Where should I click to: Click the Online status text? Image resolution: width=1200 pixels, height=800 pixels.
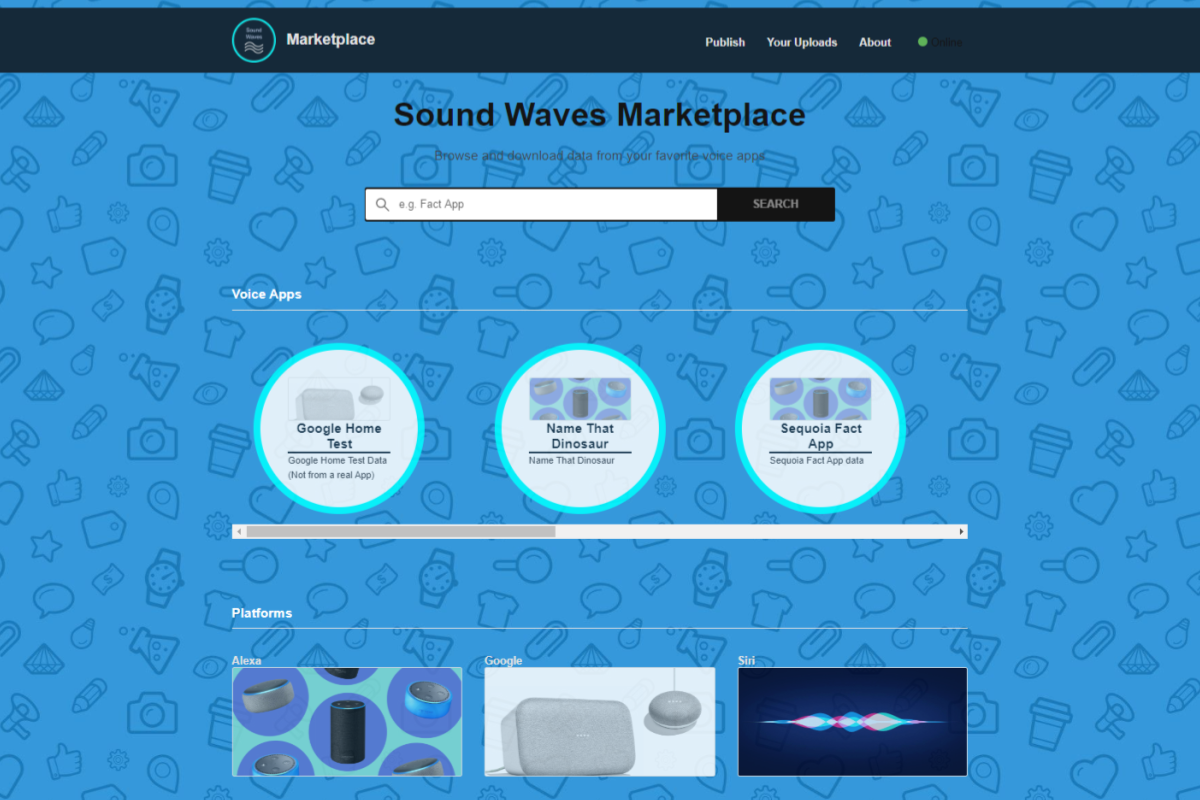tap(948, 42)
